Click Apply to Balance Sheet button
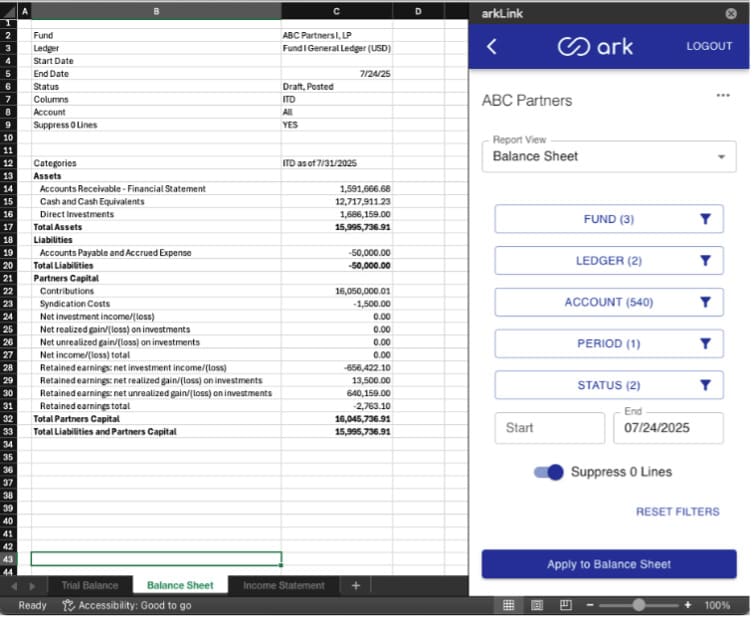 609,564
